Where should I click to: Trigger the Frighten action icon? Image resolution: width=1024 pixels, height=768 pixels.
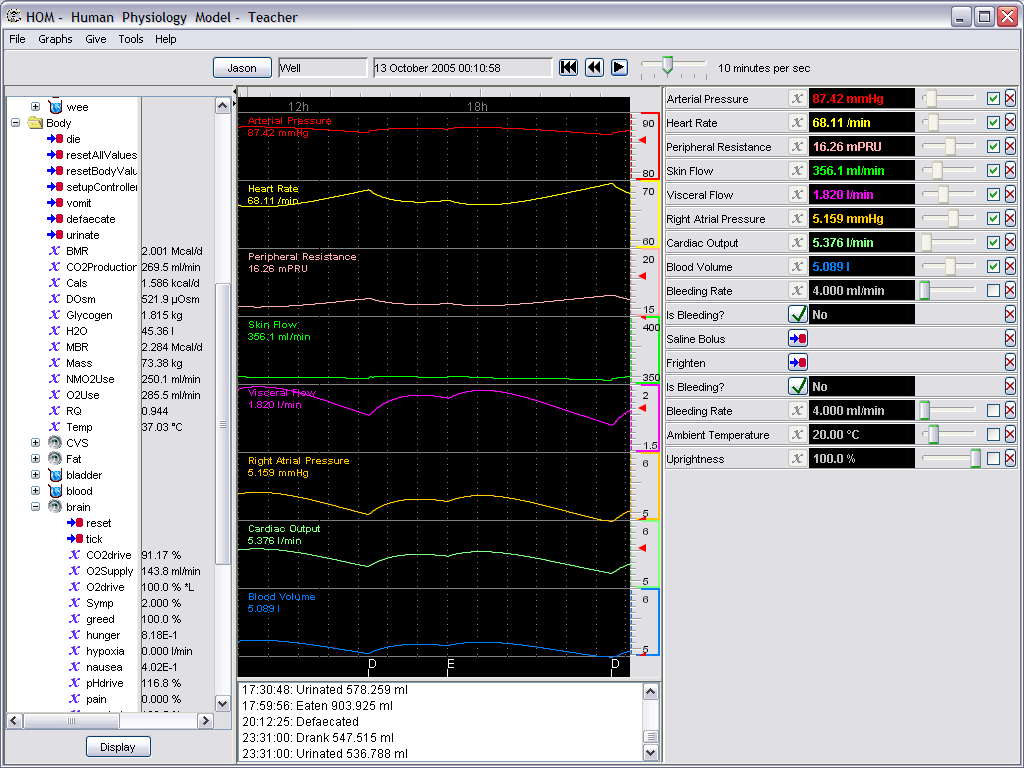797,363
